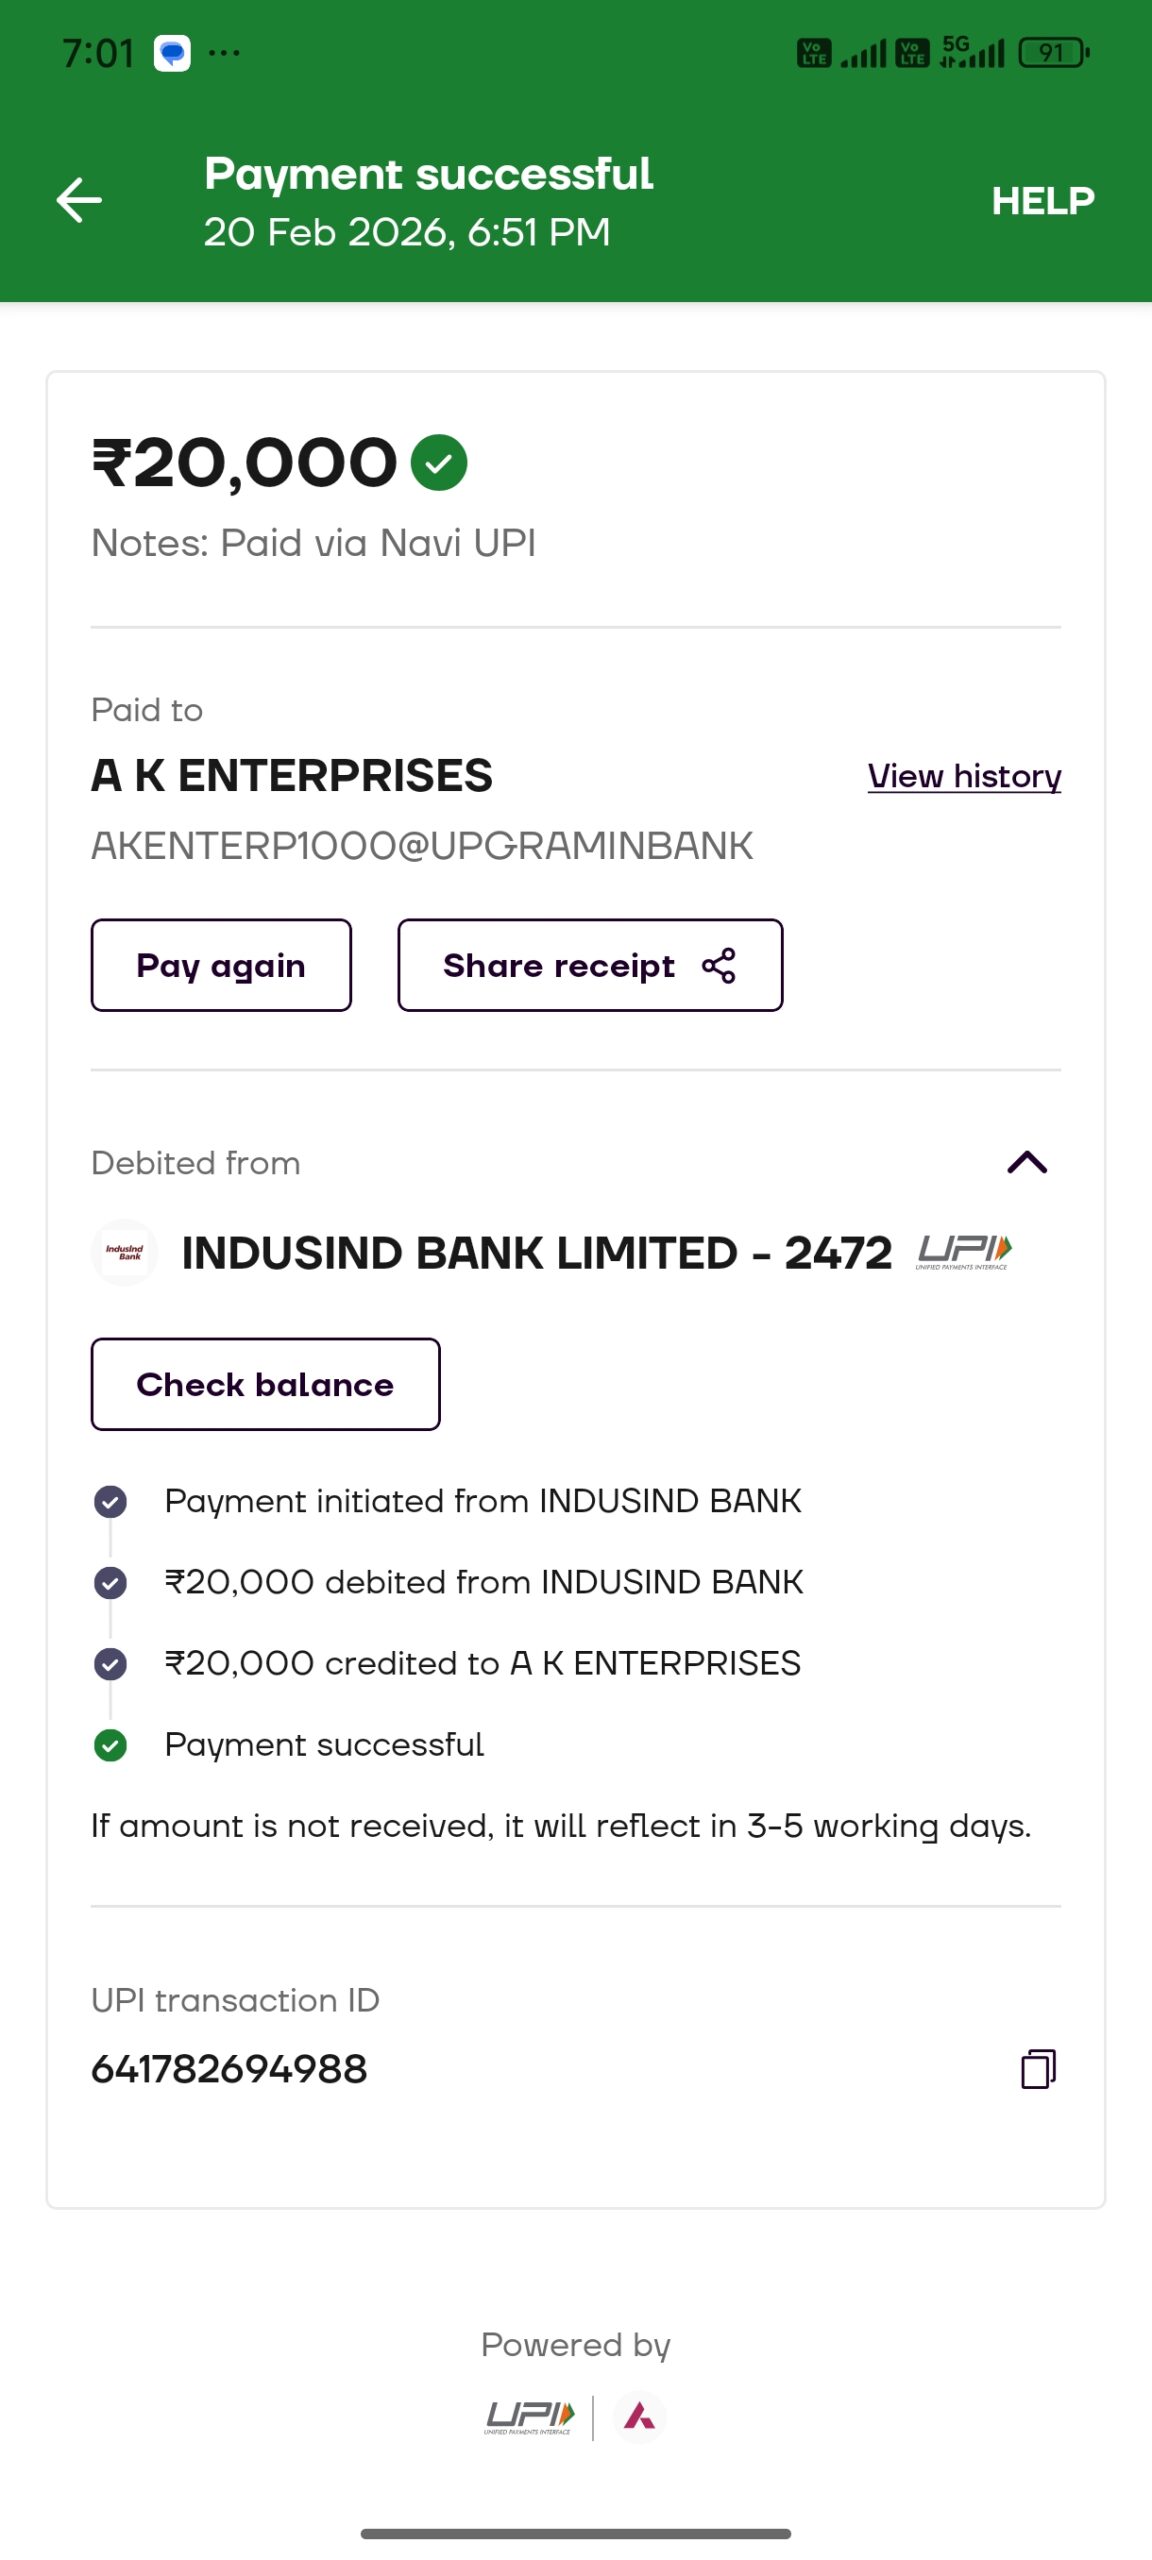Collapse the Debited from section
Screen dimensions: 1152x2560
(1027, 1162)
